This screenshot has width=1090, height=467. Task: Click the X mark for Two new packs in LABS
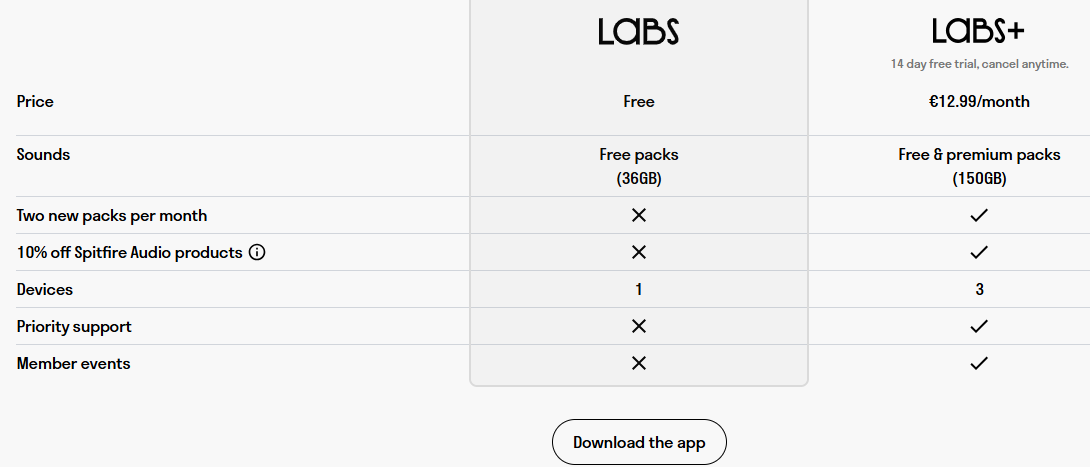tap(639, 215)
